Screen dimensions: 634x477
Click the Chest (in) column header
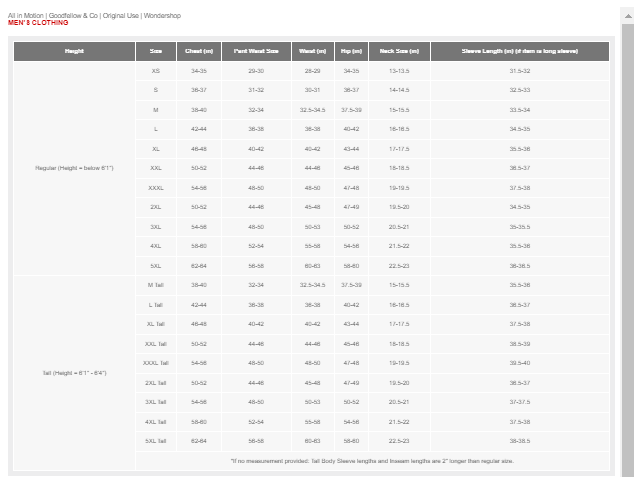coord(199,51)
